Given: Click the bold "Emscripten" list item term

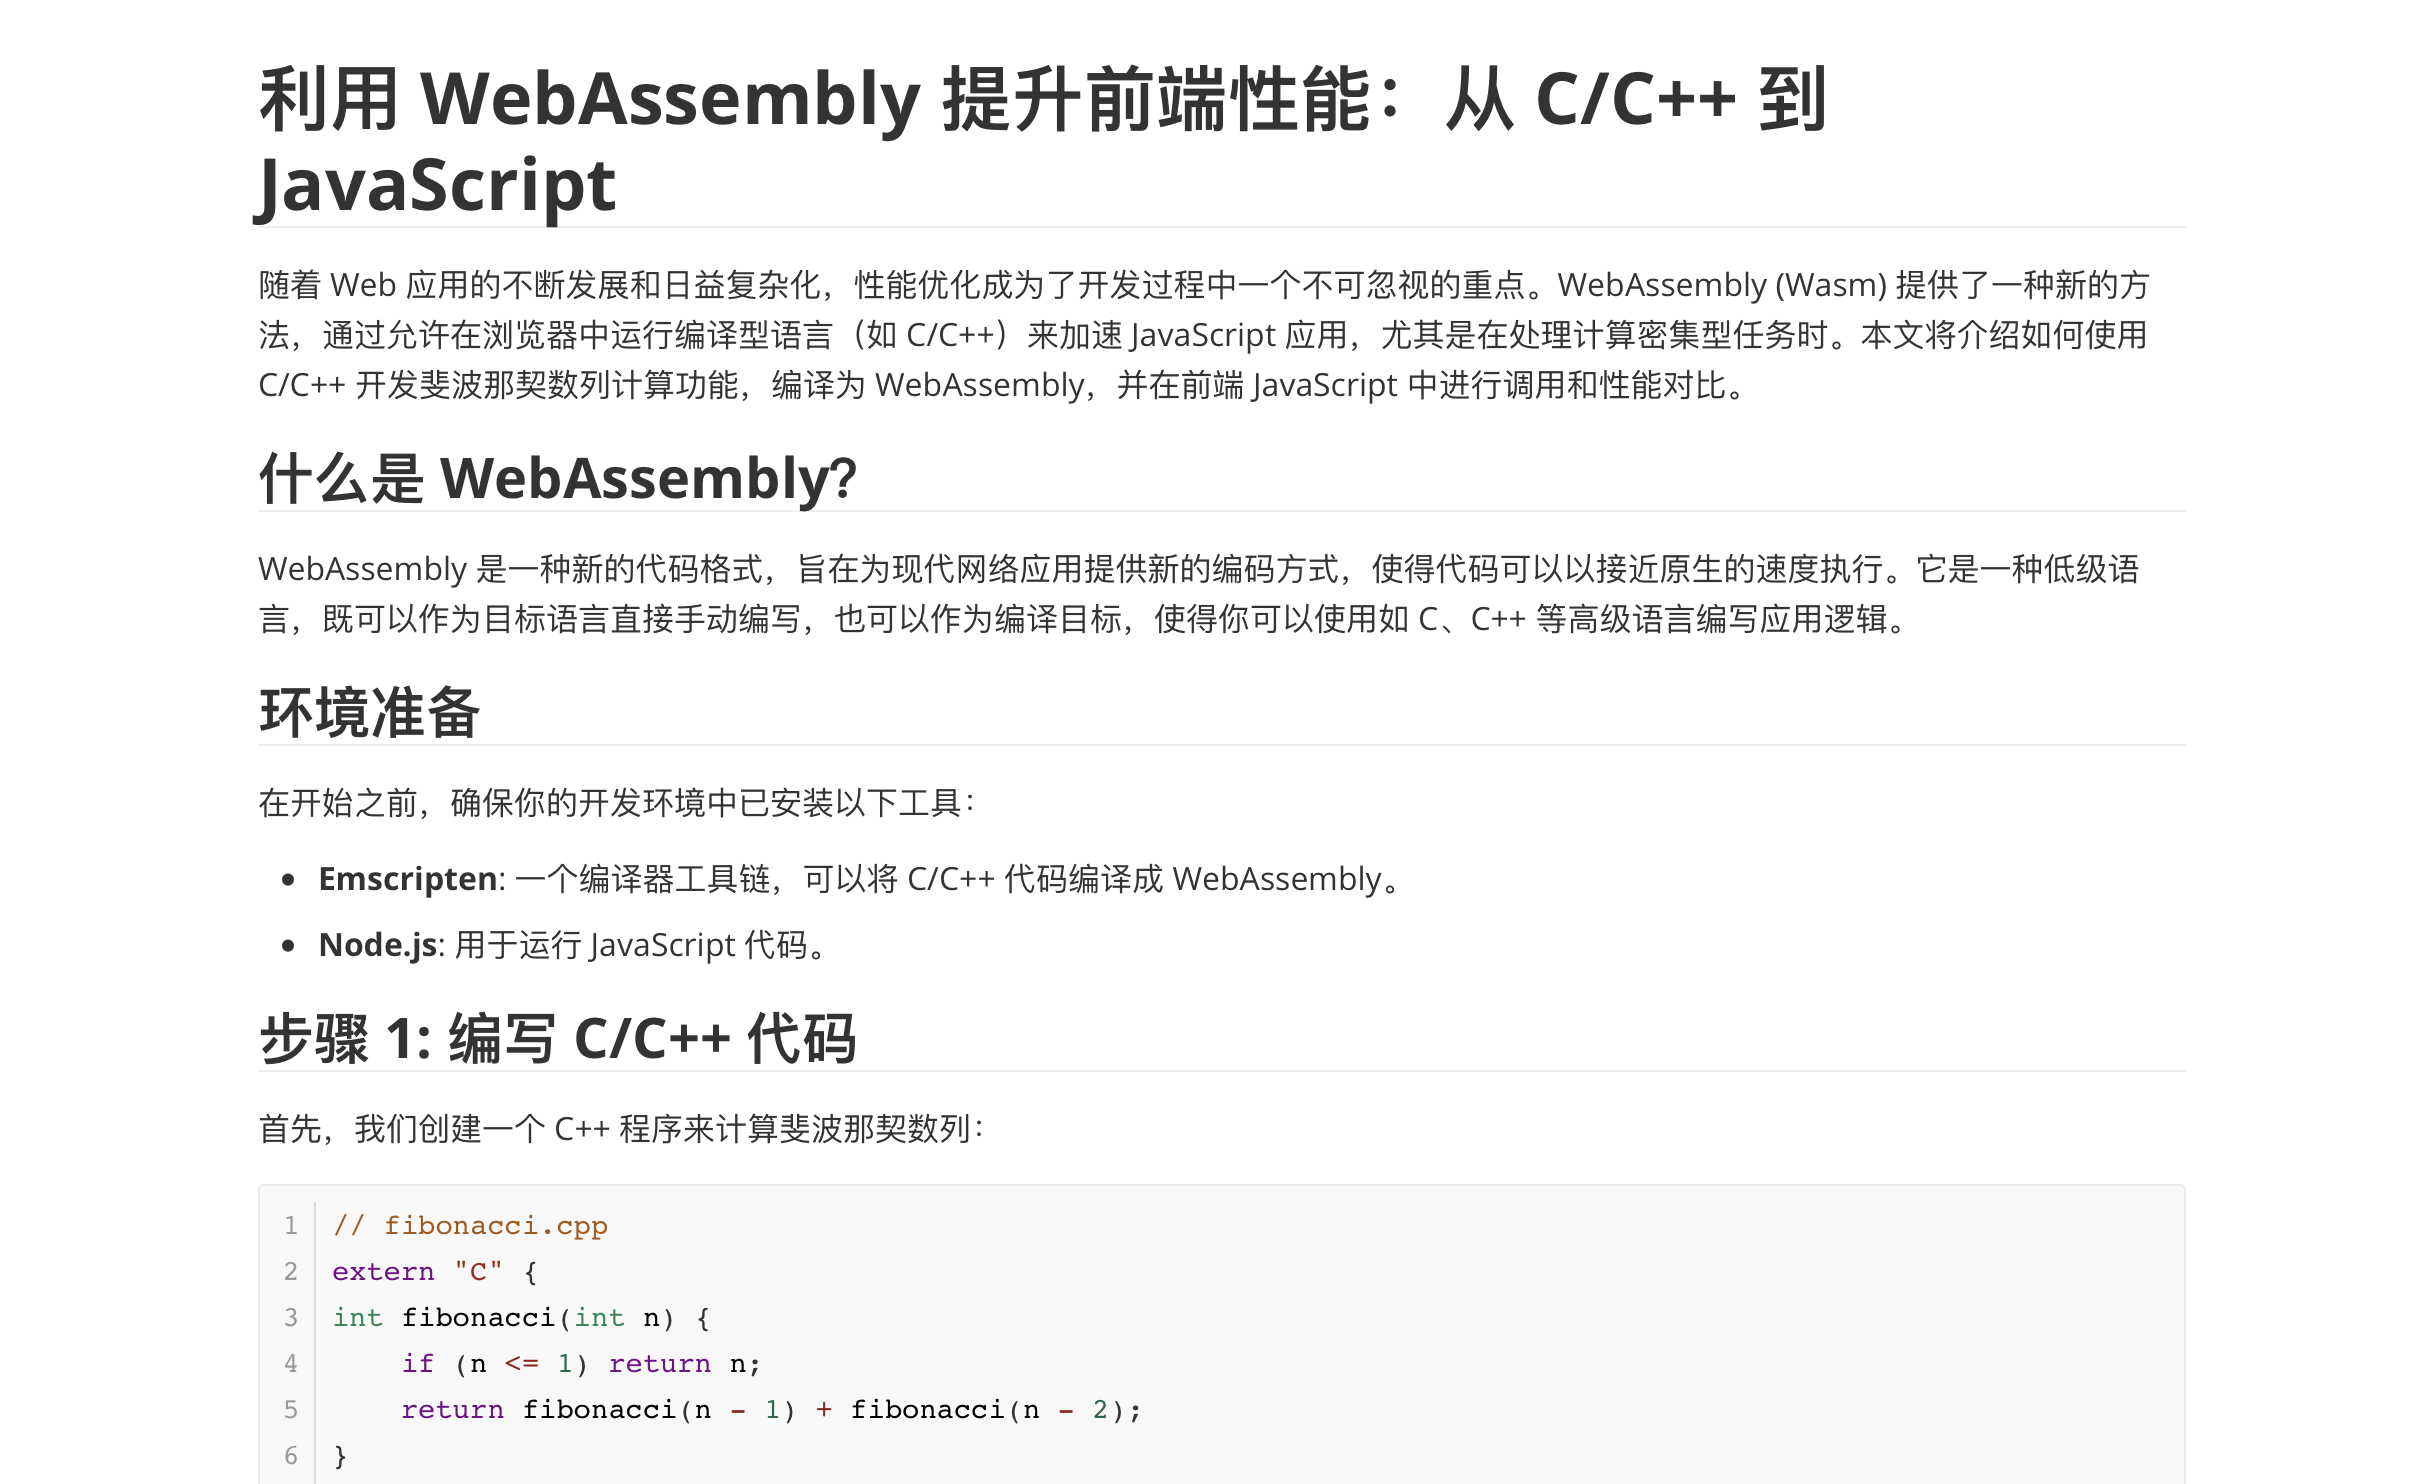Looking at the screenshot, I should coord(407,879).
